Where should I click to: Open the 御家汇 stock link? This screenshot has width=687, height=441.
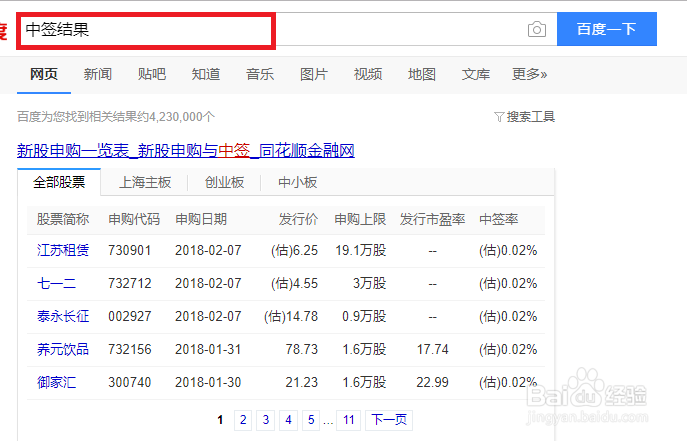click(x=57, y=382)
